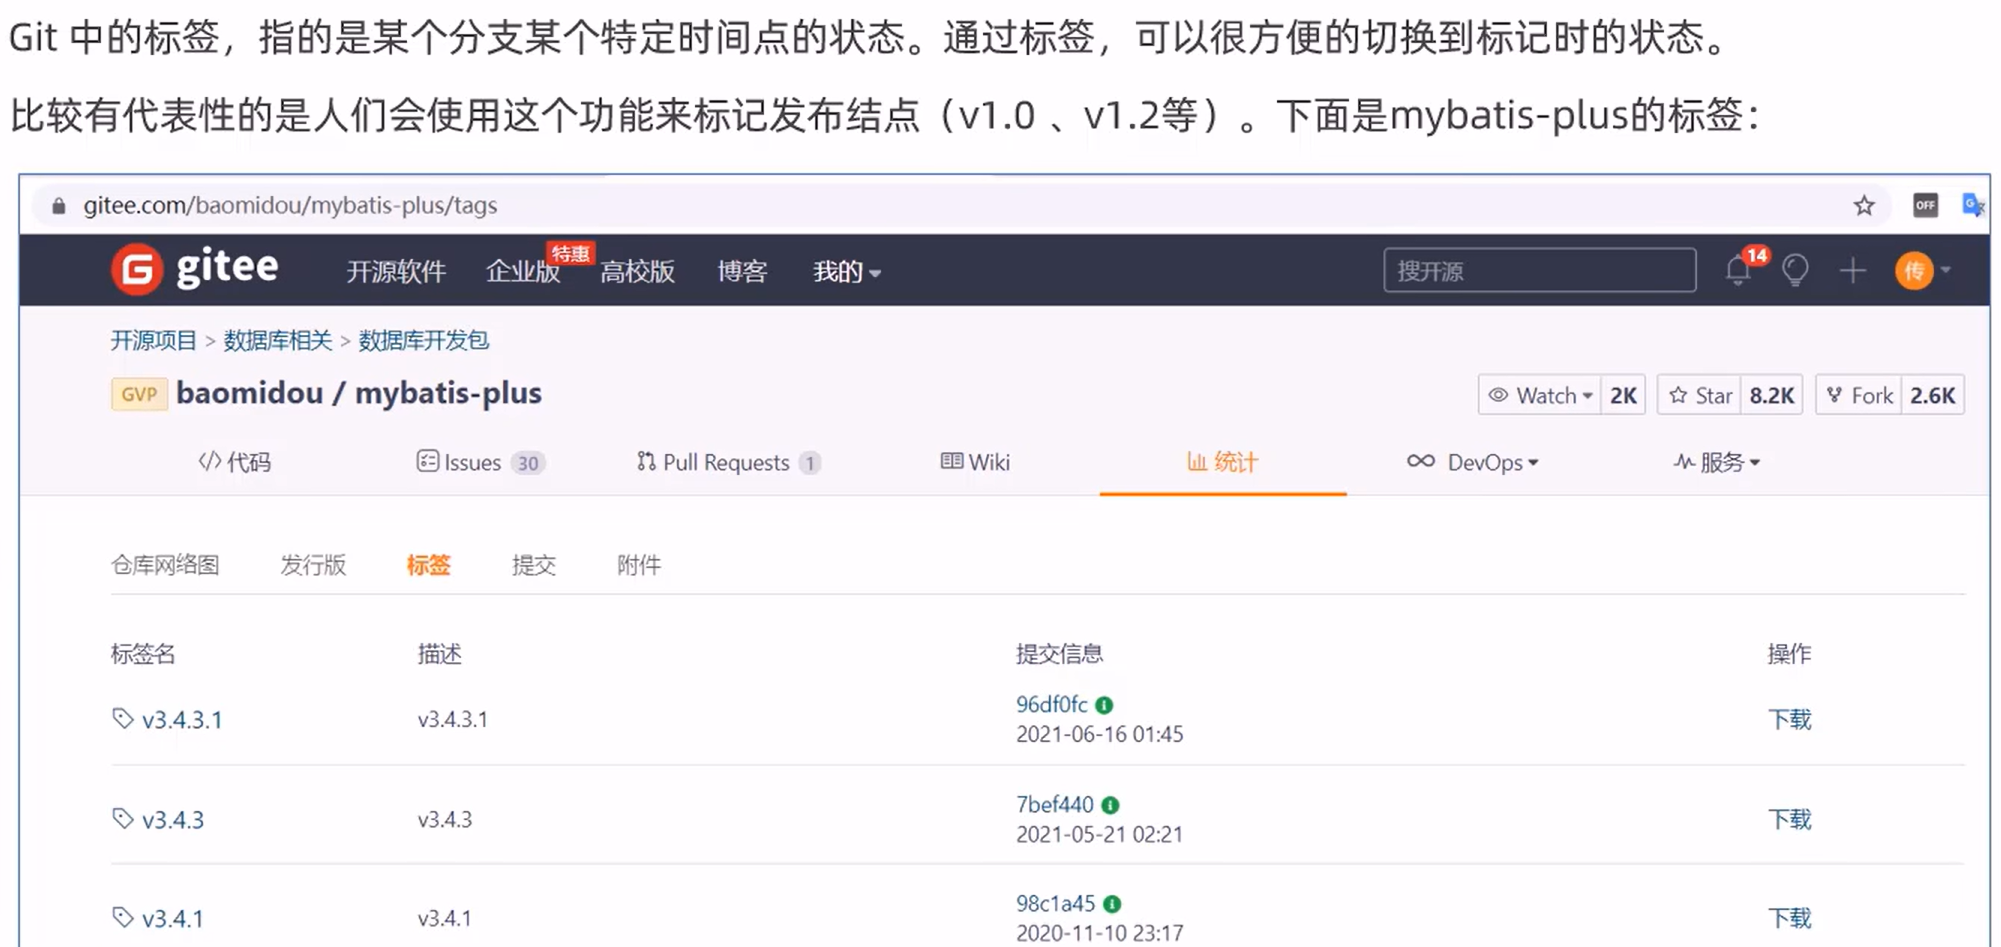Click the 特惠 badge on 企业版

click(x=570, y=254)
